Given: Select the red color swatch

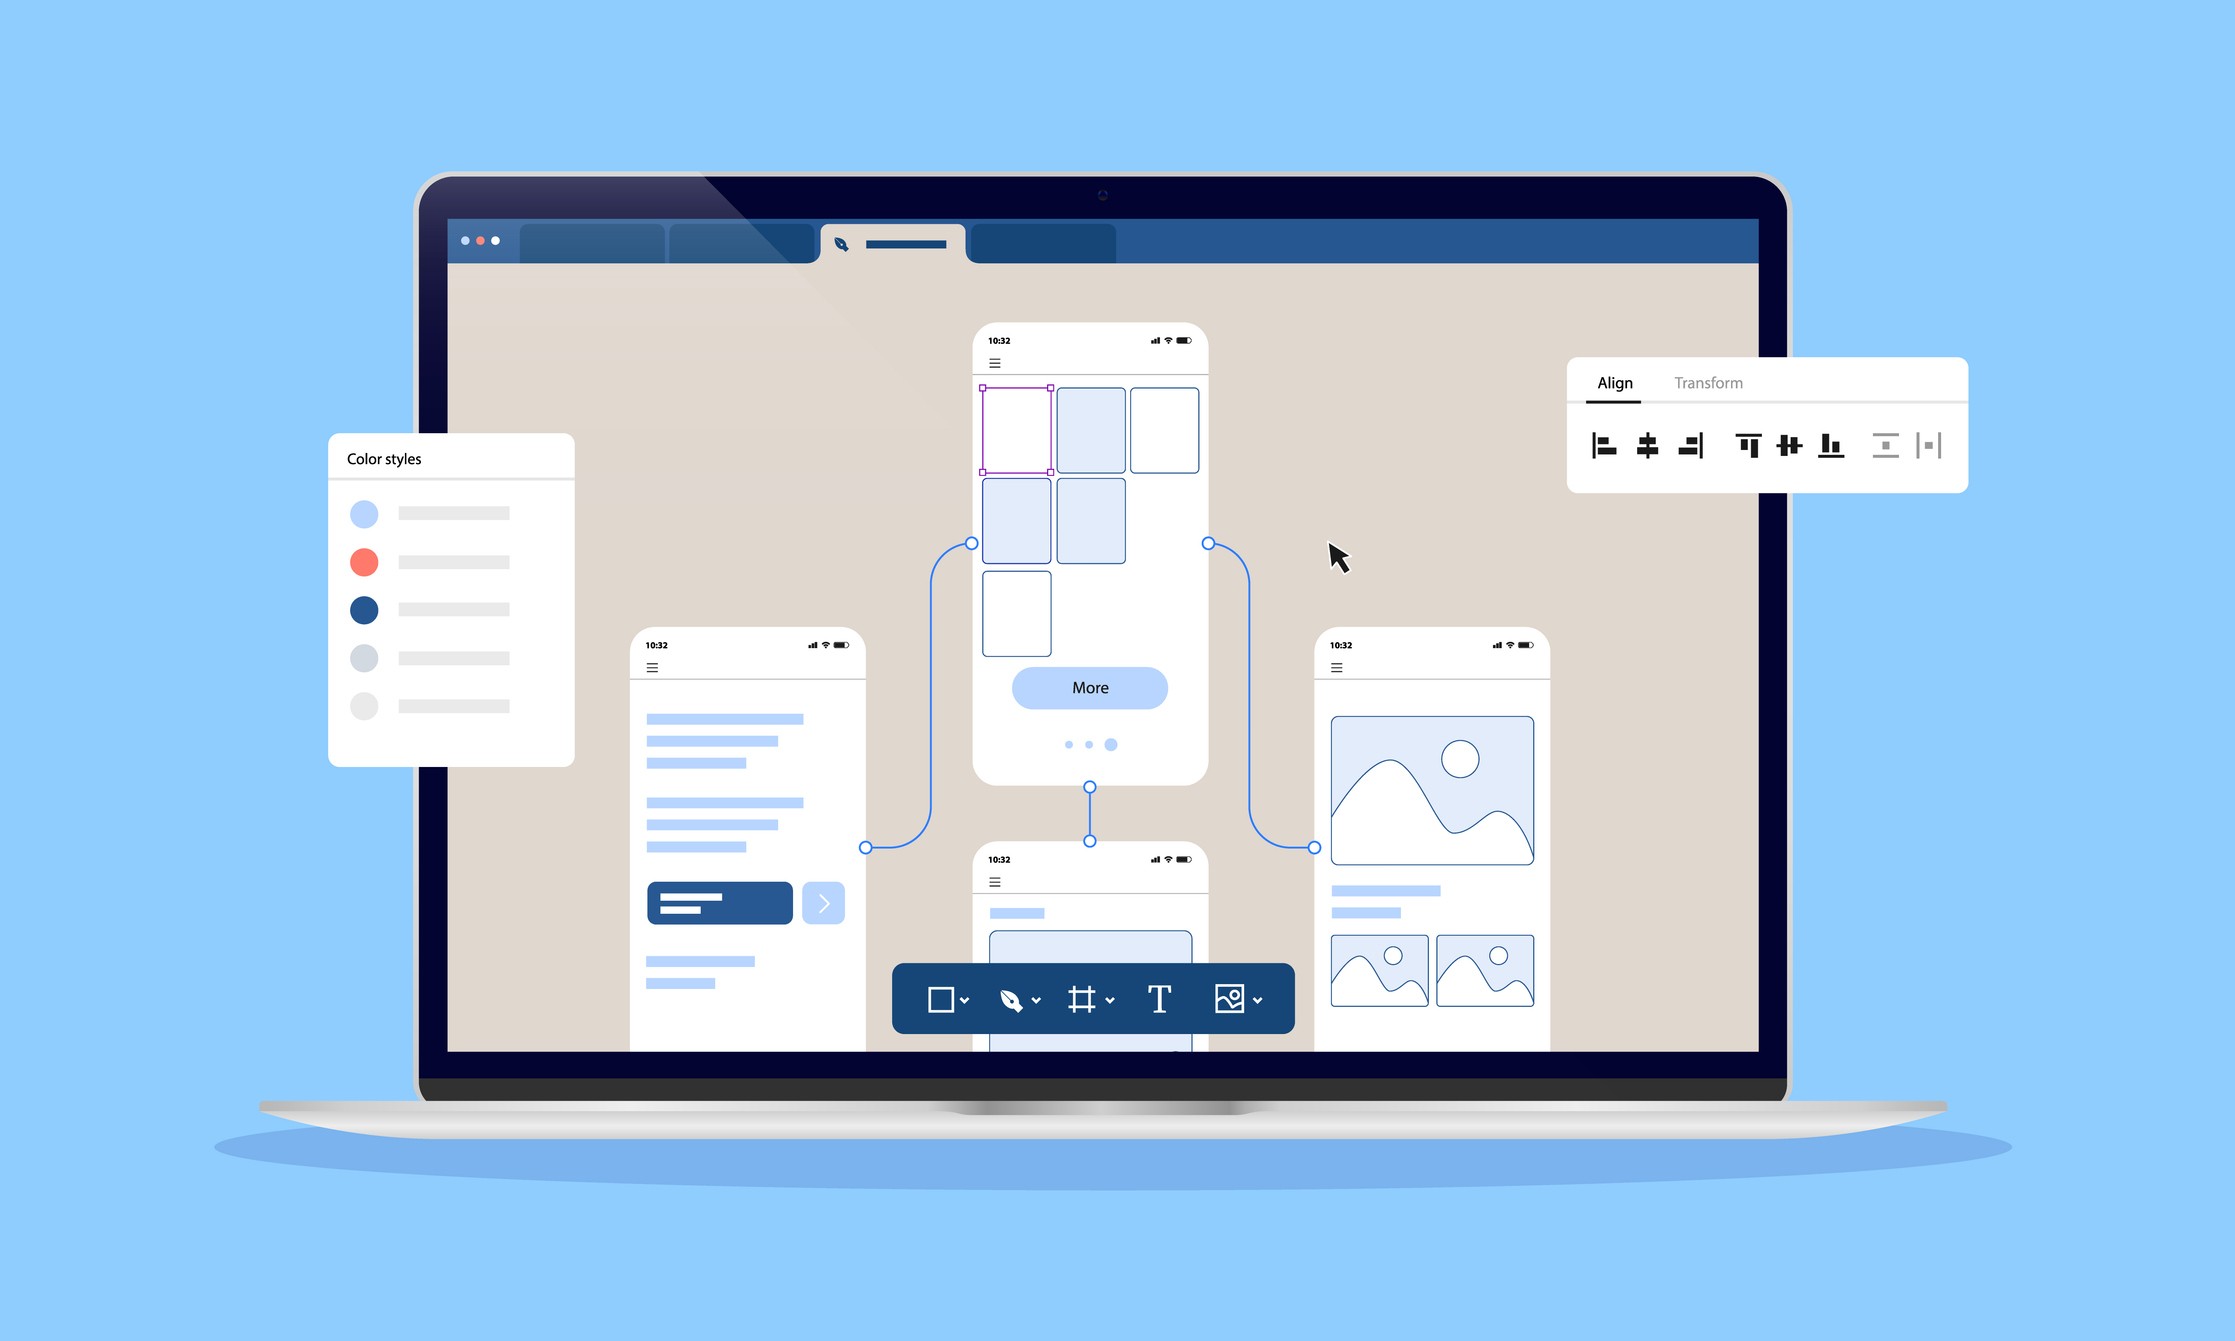Looking at the screenshot, I should pyautogui.click(x=364, y=564).
